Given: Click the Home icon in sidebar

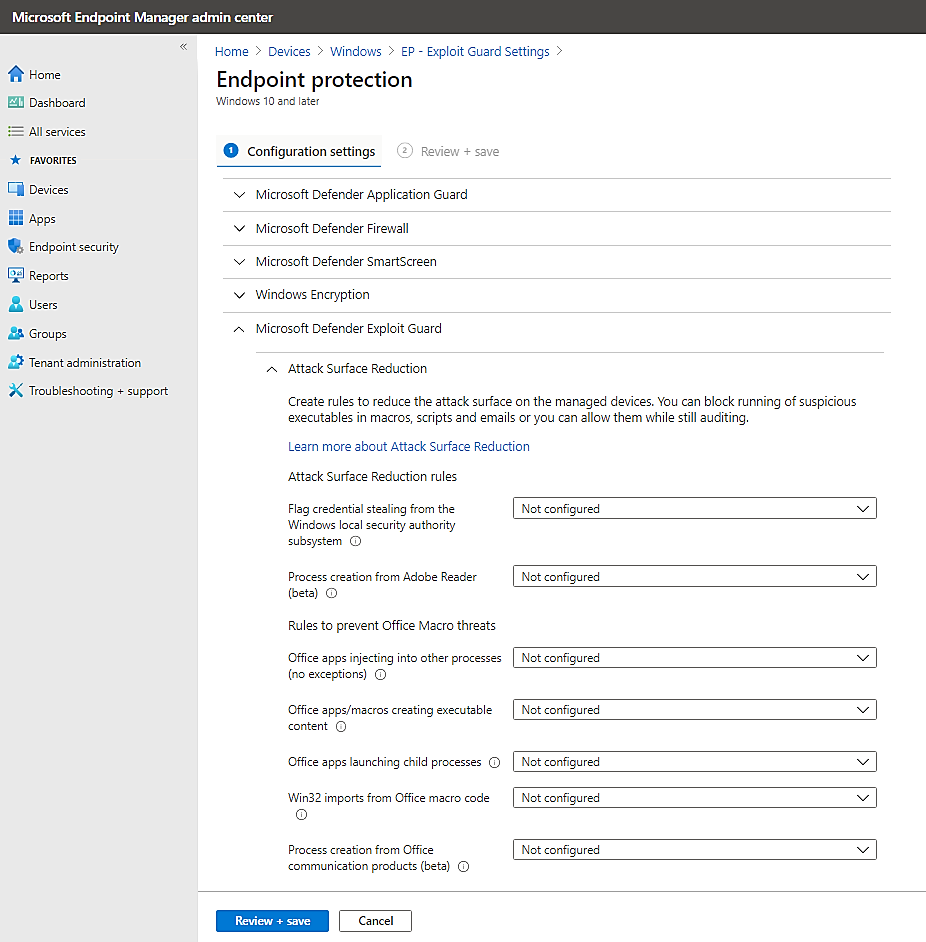Looking at the screenshot, I should coord(15,74).
